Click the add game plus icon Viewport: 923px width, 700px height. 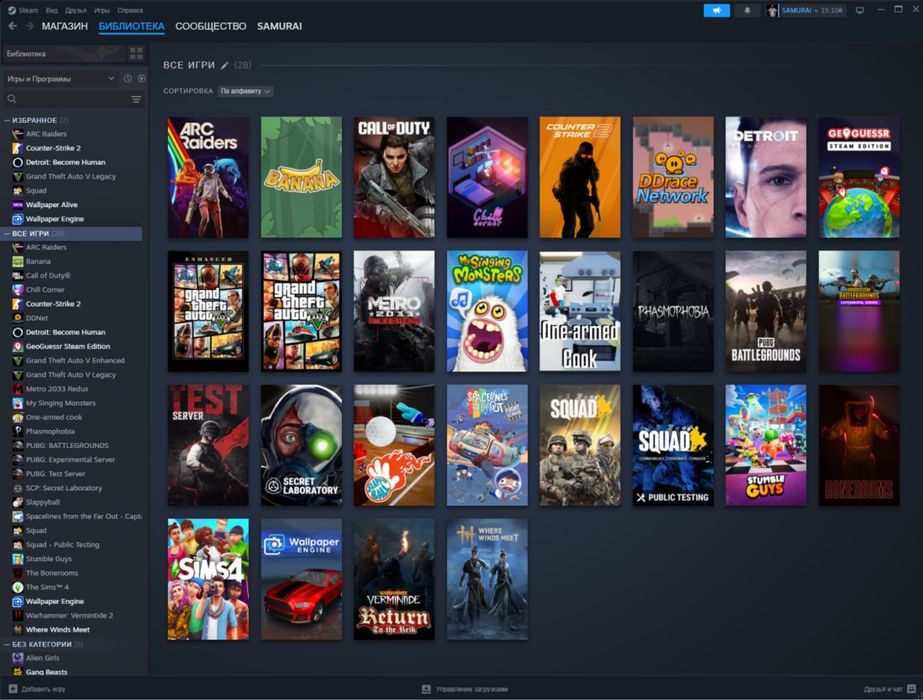(13, 689)
